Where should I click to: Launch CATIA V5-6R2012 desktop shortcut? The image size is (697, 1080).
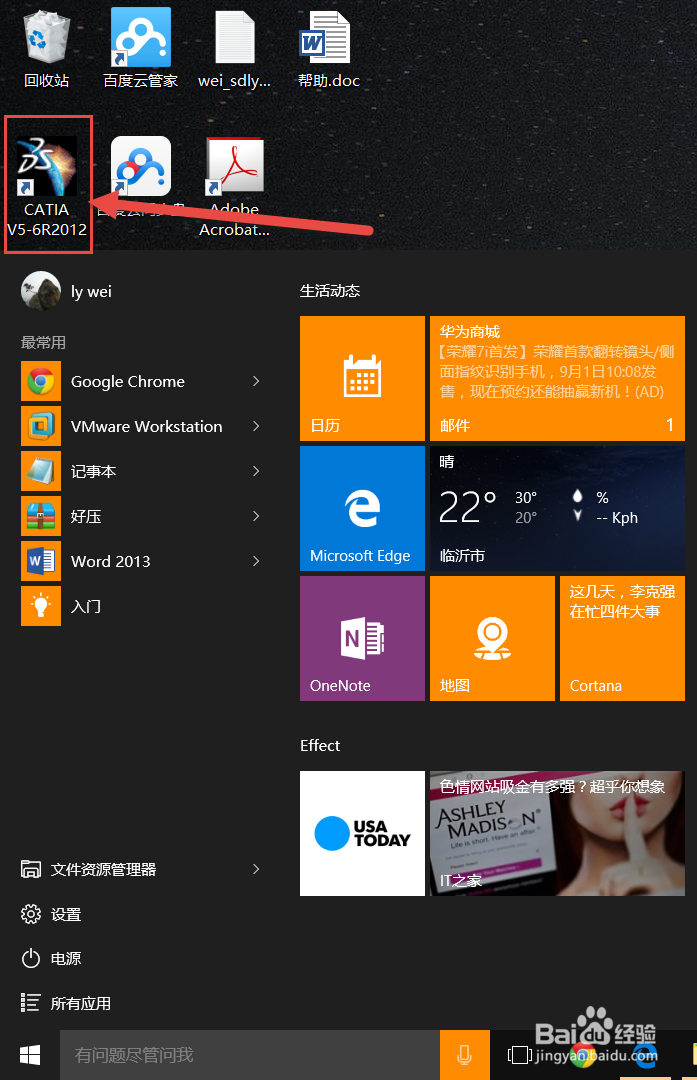tap(47, 185)
